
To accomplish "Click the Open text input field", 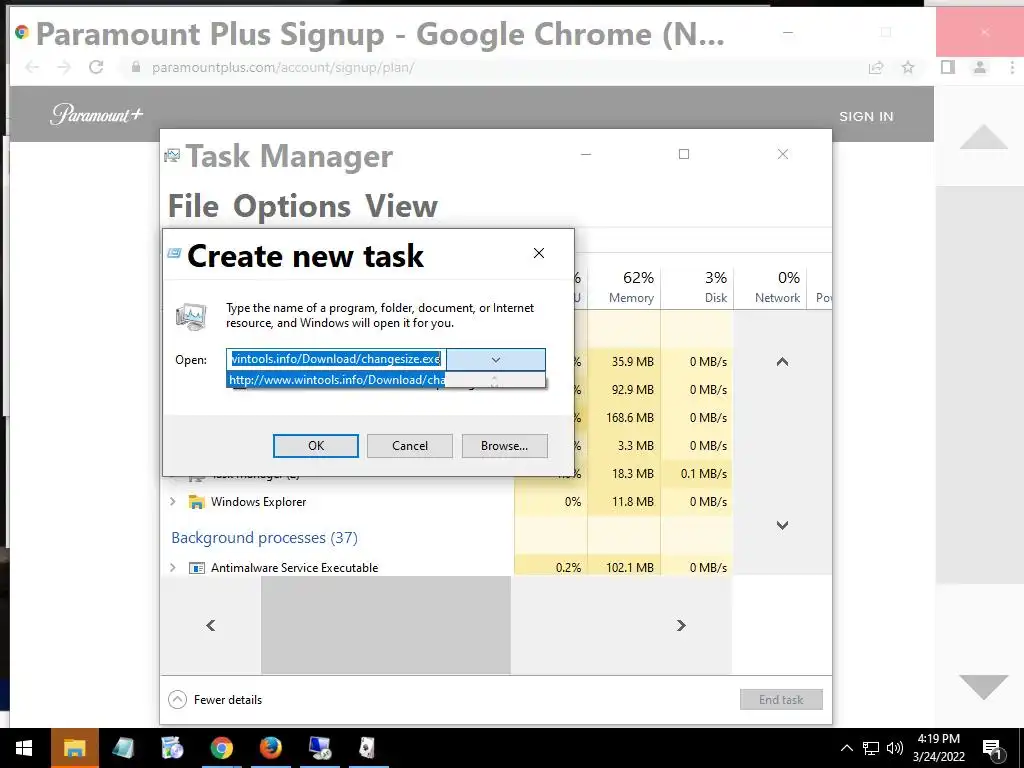I will [336, 359].
